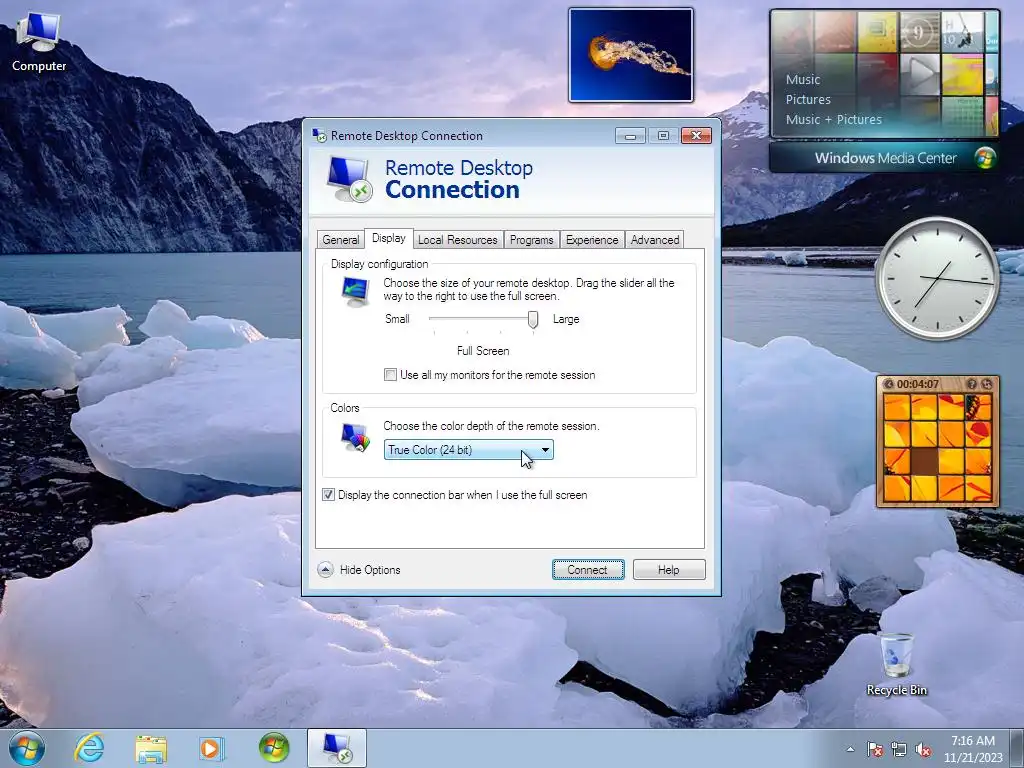Viewport: 1024px width, 768px height.
Task: Launch Internet Explorer from the taskbar
Action: 89,748
